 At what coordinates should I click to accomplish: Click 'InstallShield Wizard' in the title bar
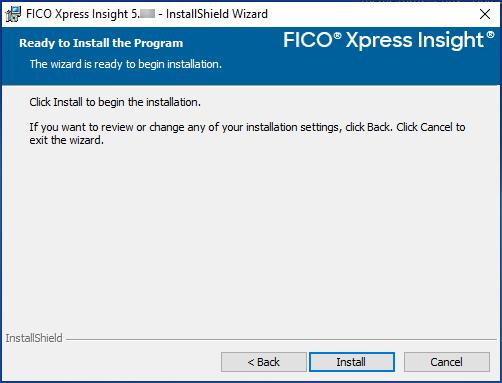coord(217,14)
